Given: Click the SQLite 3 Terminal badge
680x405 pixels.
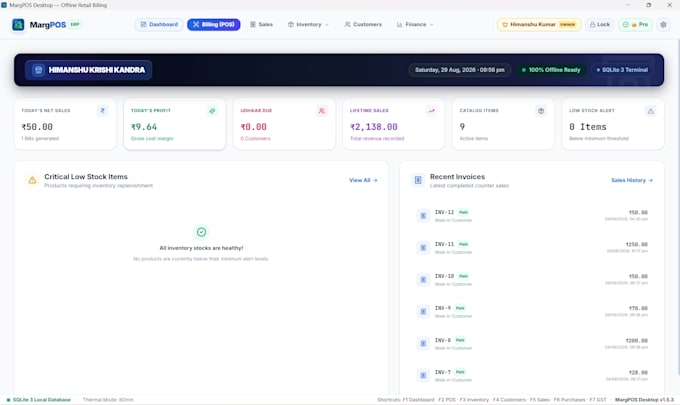Looking at the screenshot, I should [x=622, y=70].
